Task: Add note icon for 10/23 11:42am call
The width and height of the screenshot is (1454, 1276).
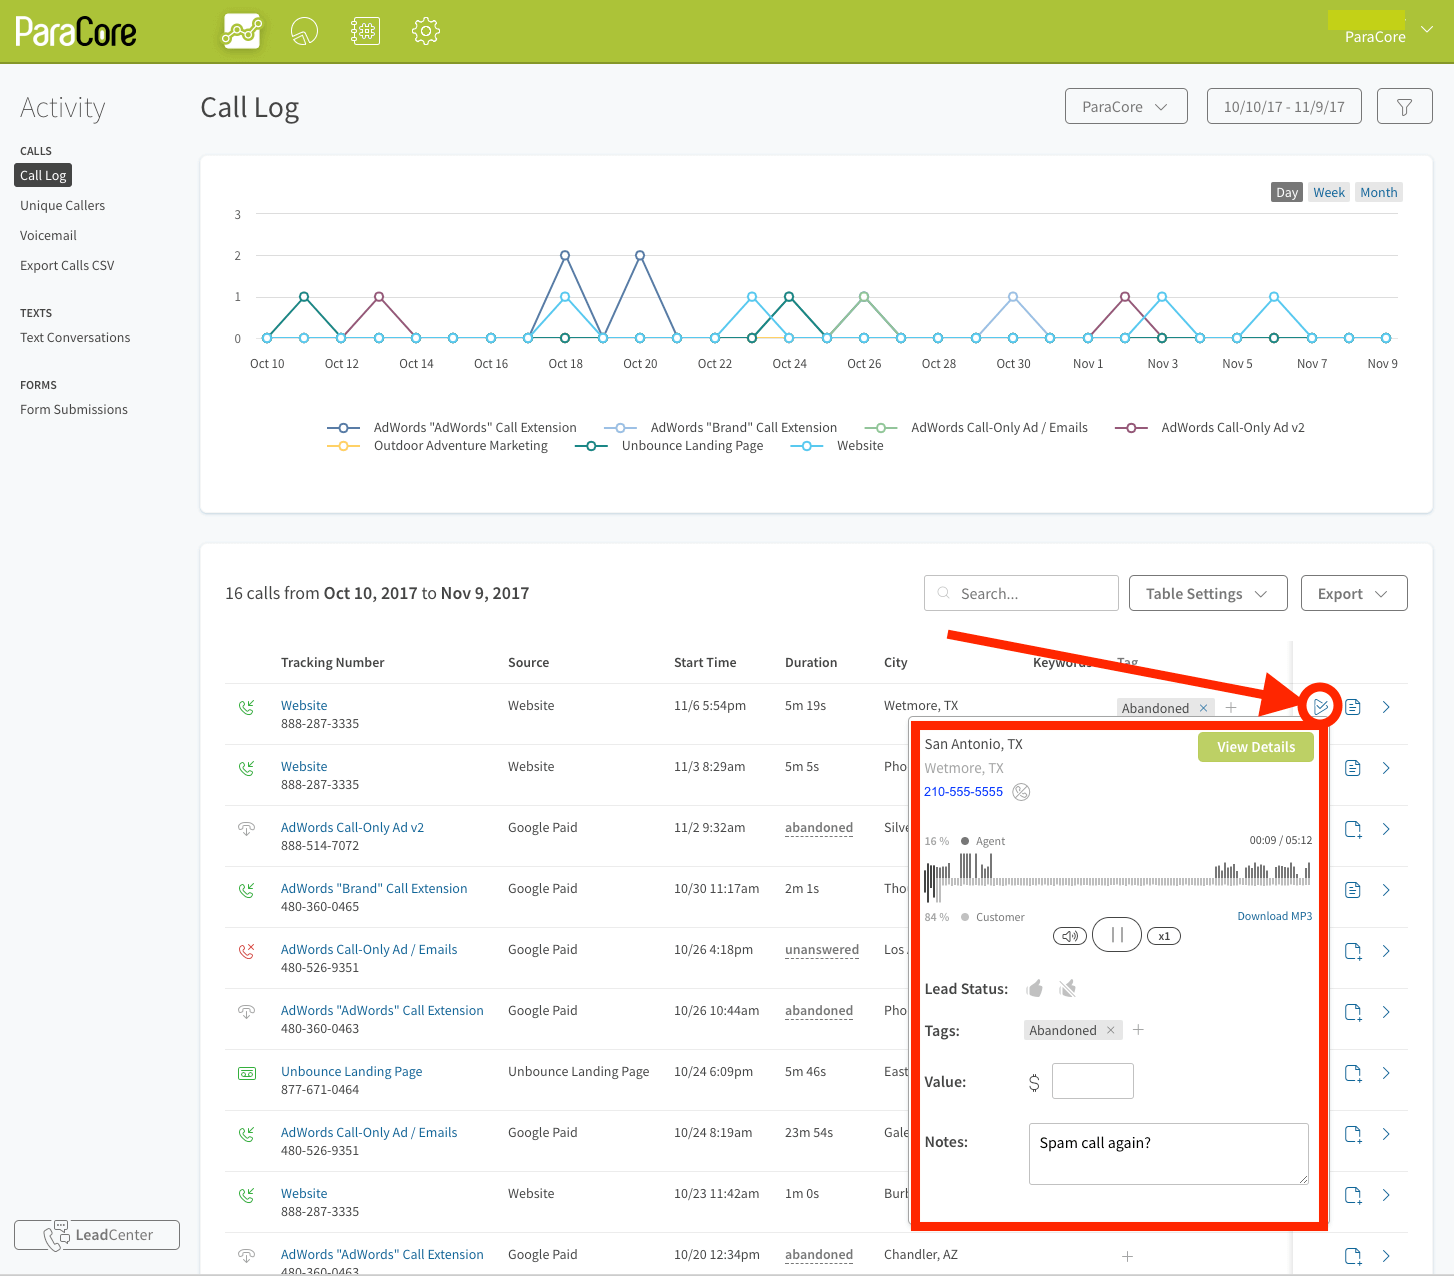Action: [1353, 1195]
